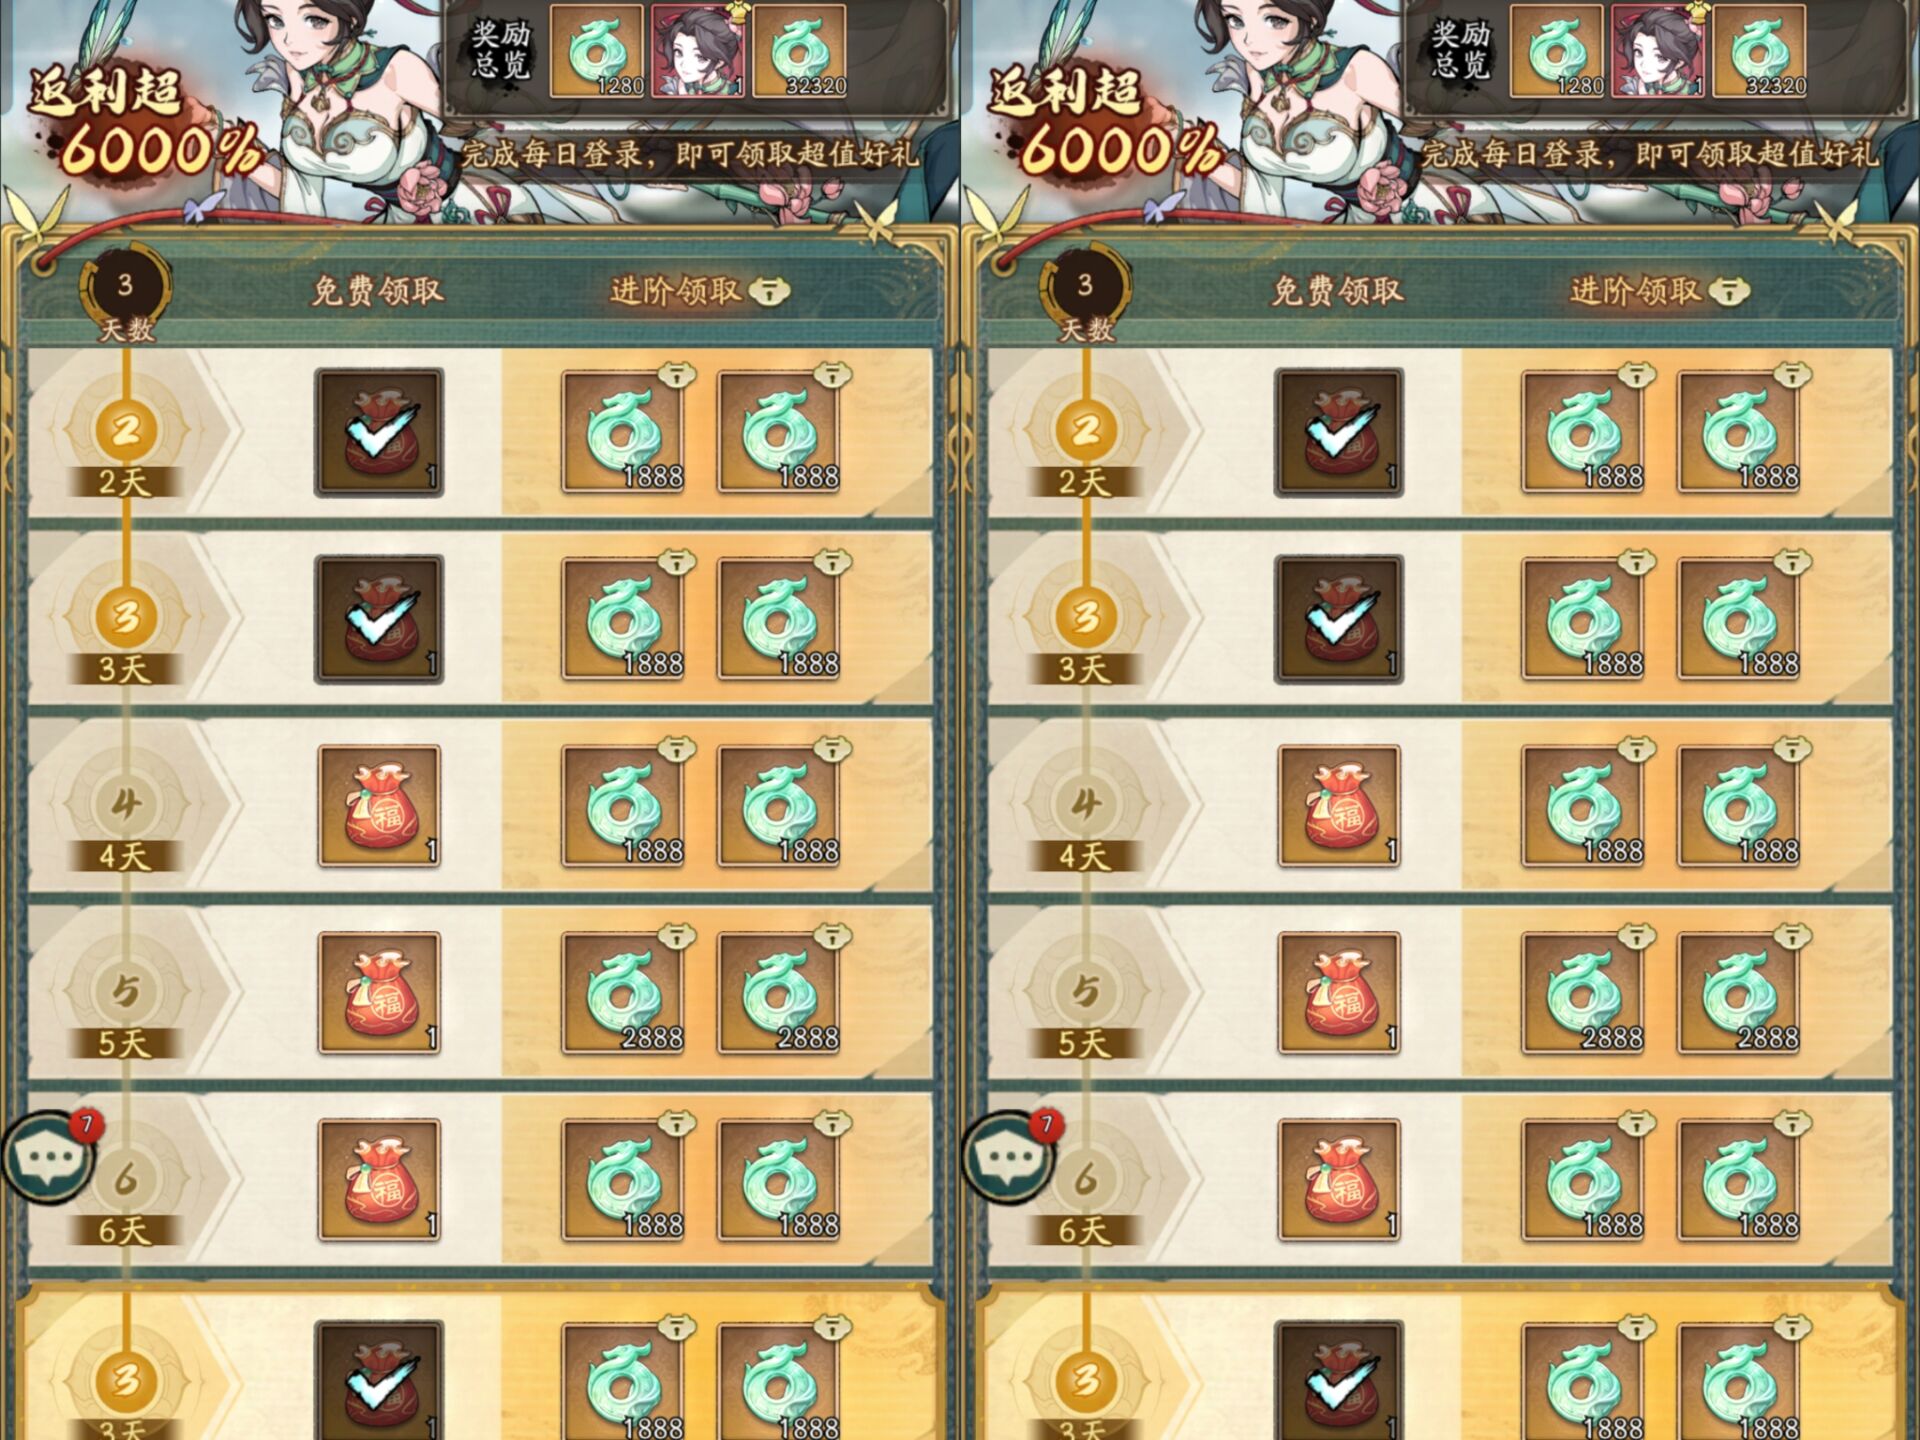Open the chat bubble icon in the right panel
This screenshot has height=1440, width=1920.
[1008, 1158]
